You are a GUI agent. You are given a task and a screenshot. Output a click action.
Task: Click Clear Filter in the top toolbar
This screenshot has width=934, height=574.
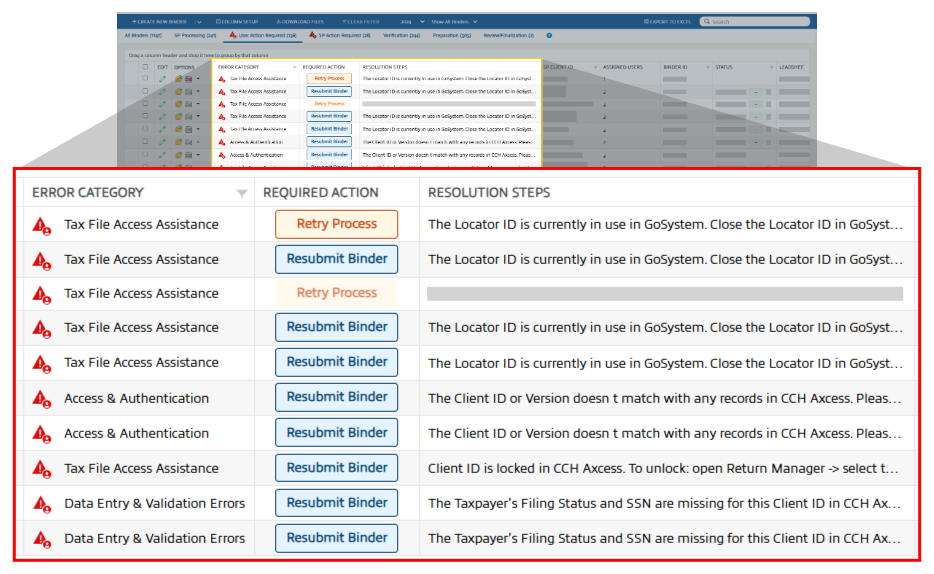coord(360,21)
